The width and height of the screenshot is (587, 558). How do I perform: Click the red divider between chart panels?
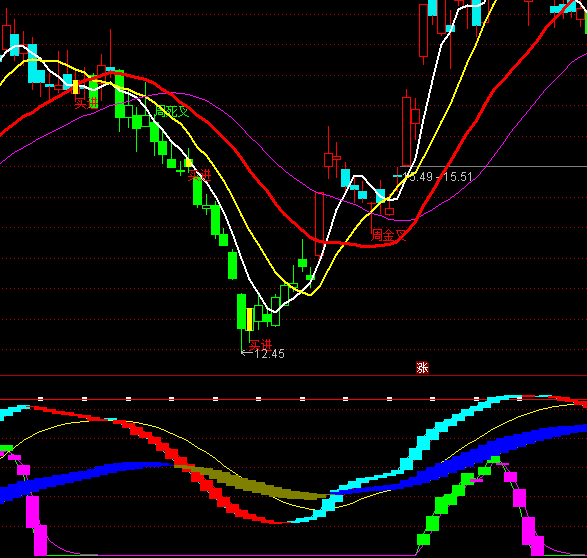[x=294, y=375]
